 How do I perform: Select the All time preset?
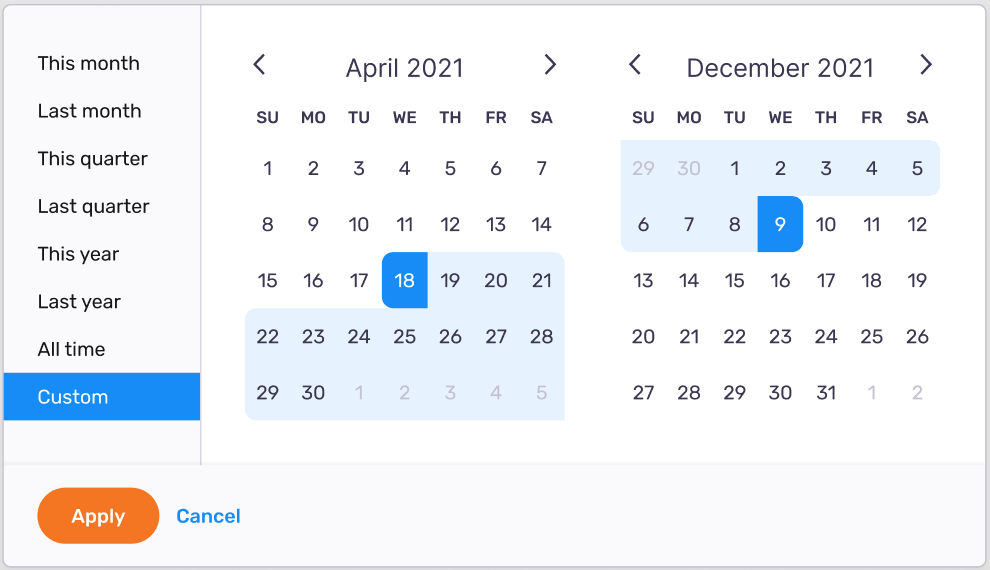[71, 350]
